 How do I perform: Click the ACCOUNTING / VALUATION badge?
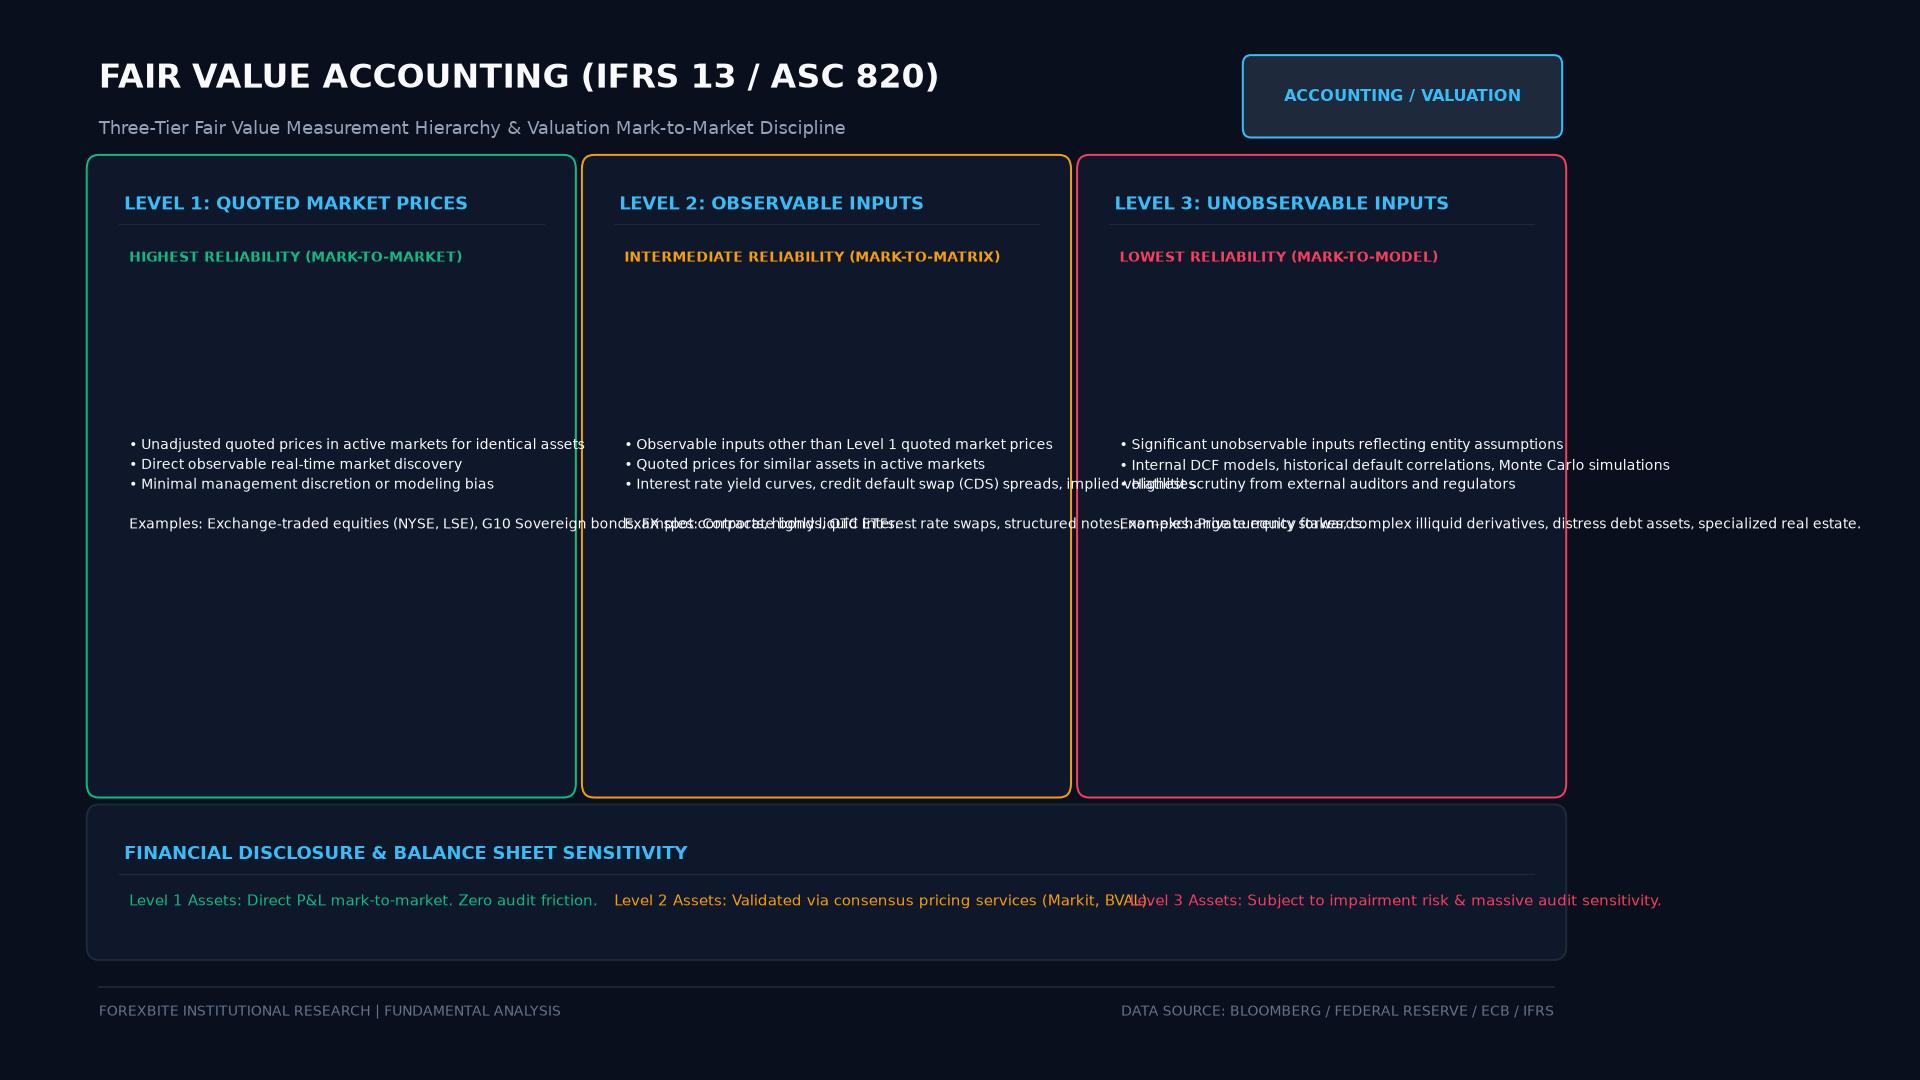(1402, 96)
